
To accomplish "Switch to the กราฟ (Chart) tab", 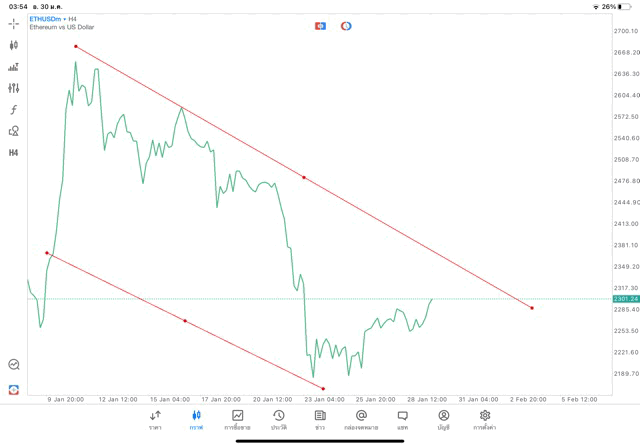I will point(196,419).
